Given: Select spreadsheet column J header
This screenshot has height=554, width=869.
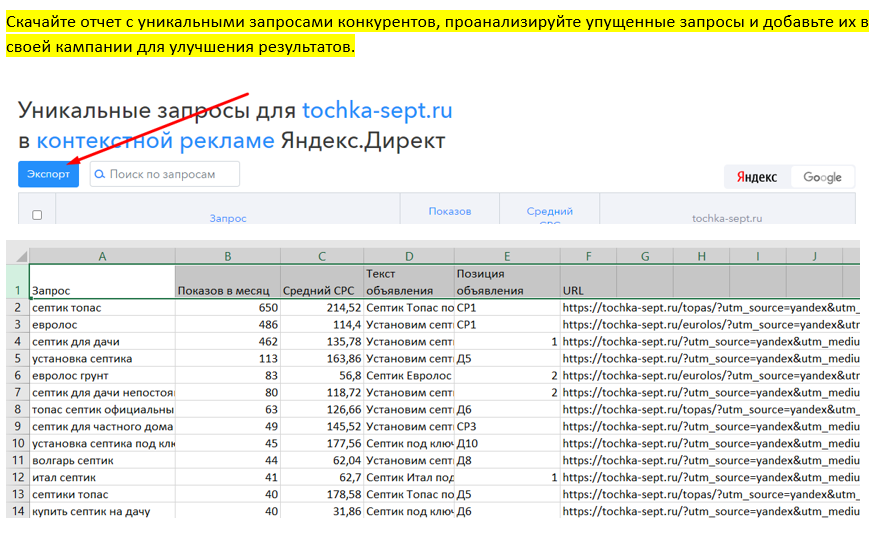Looking at the screenshot, I should [x=814, y=256].
